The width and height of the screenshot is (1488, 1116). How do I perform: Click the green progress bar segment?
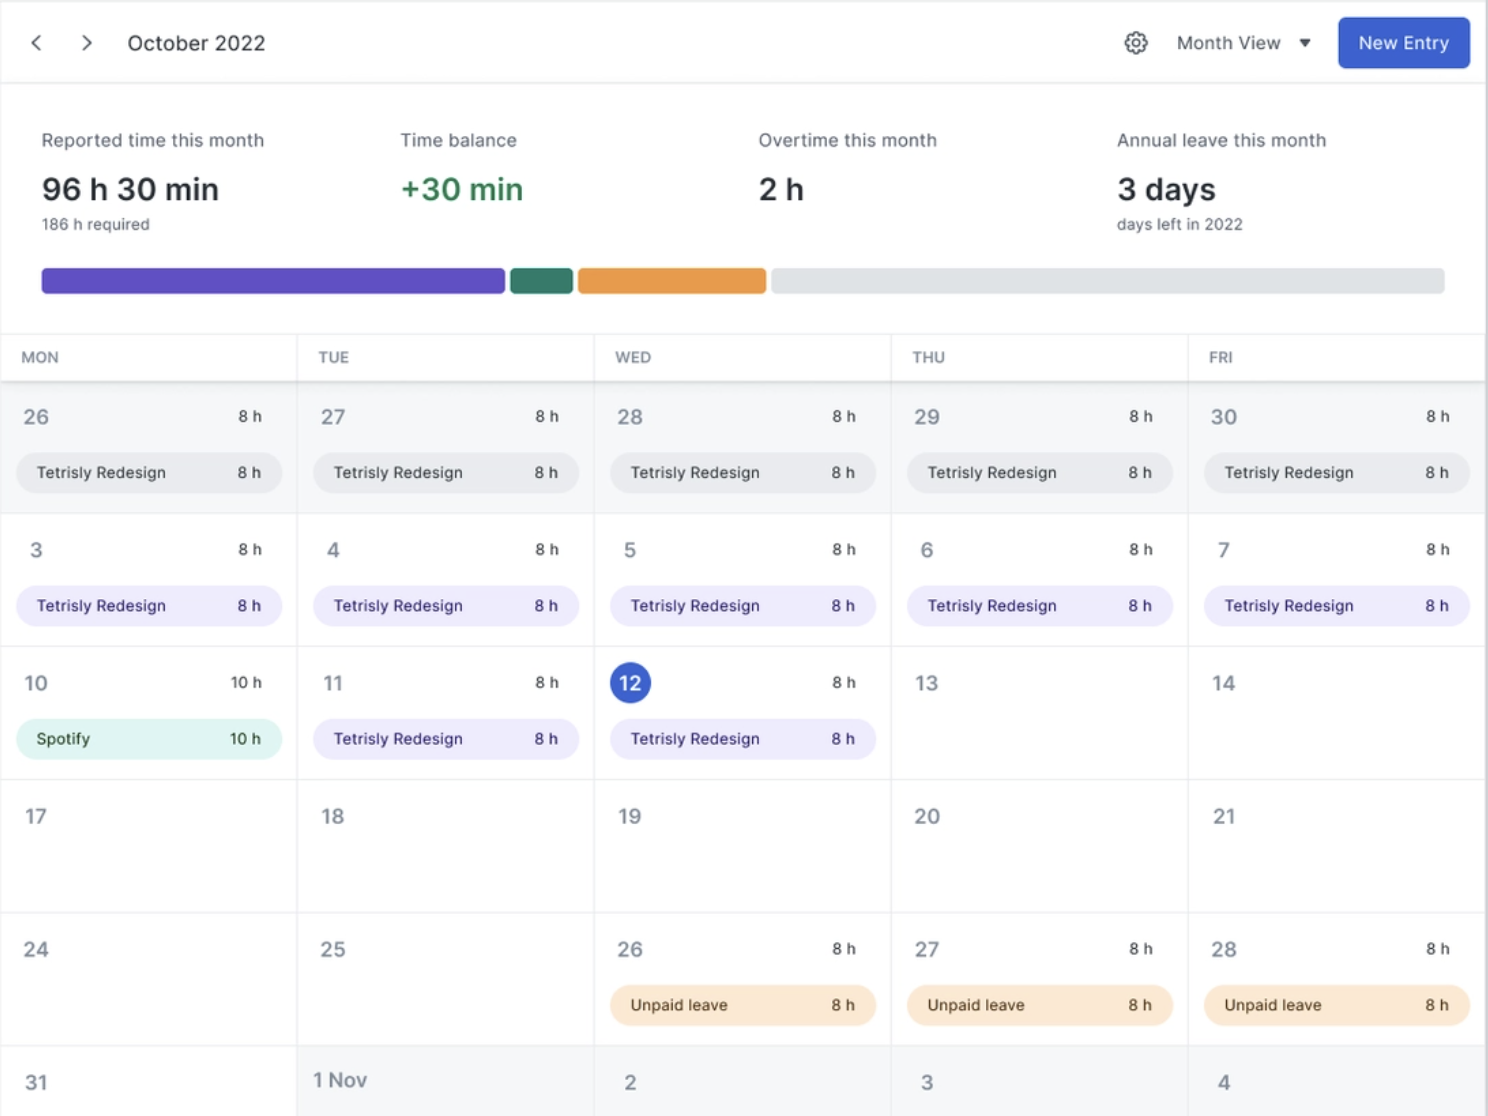[541, 281]
